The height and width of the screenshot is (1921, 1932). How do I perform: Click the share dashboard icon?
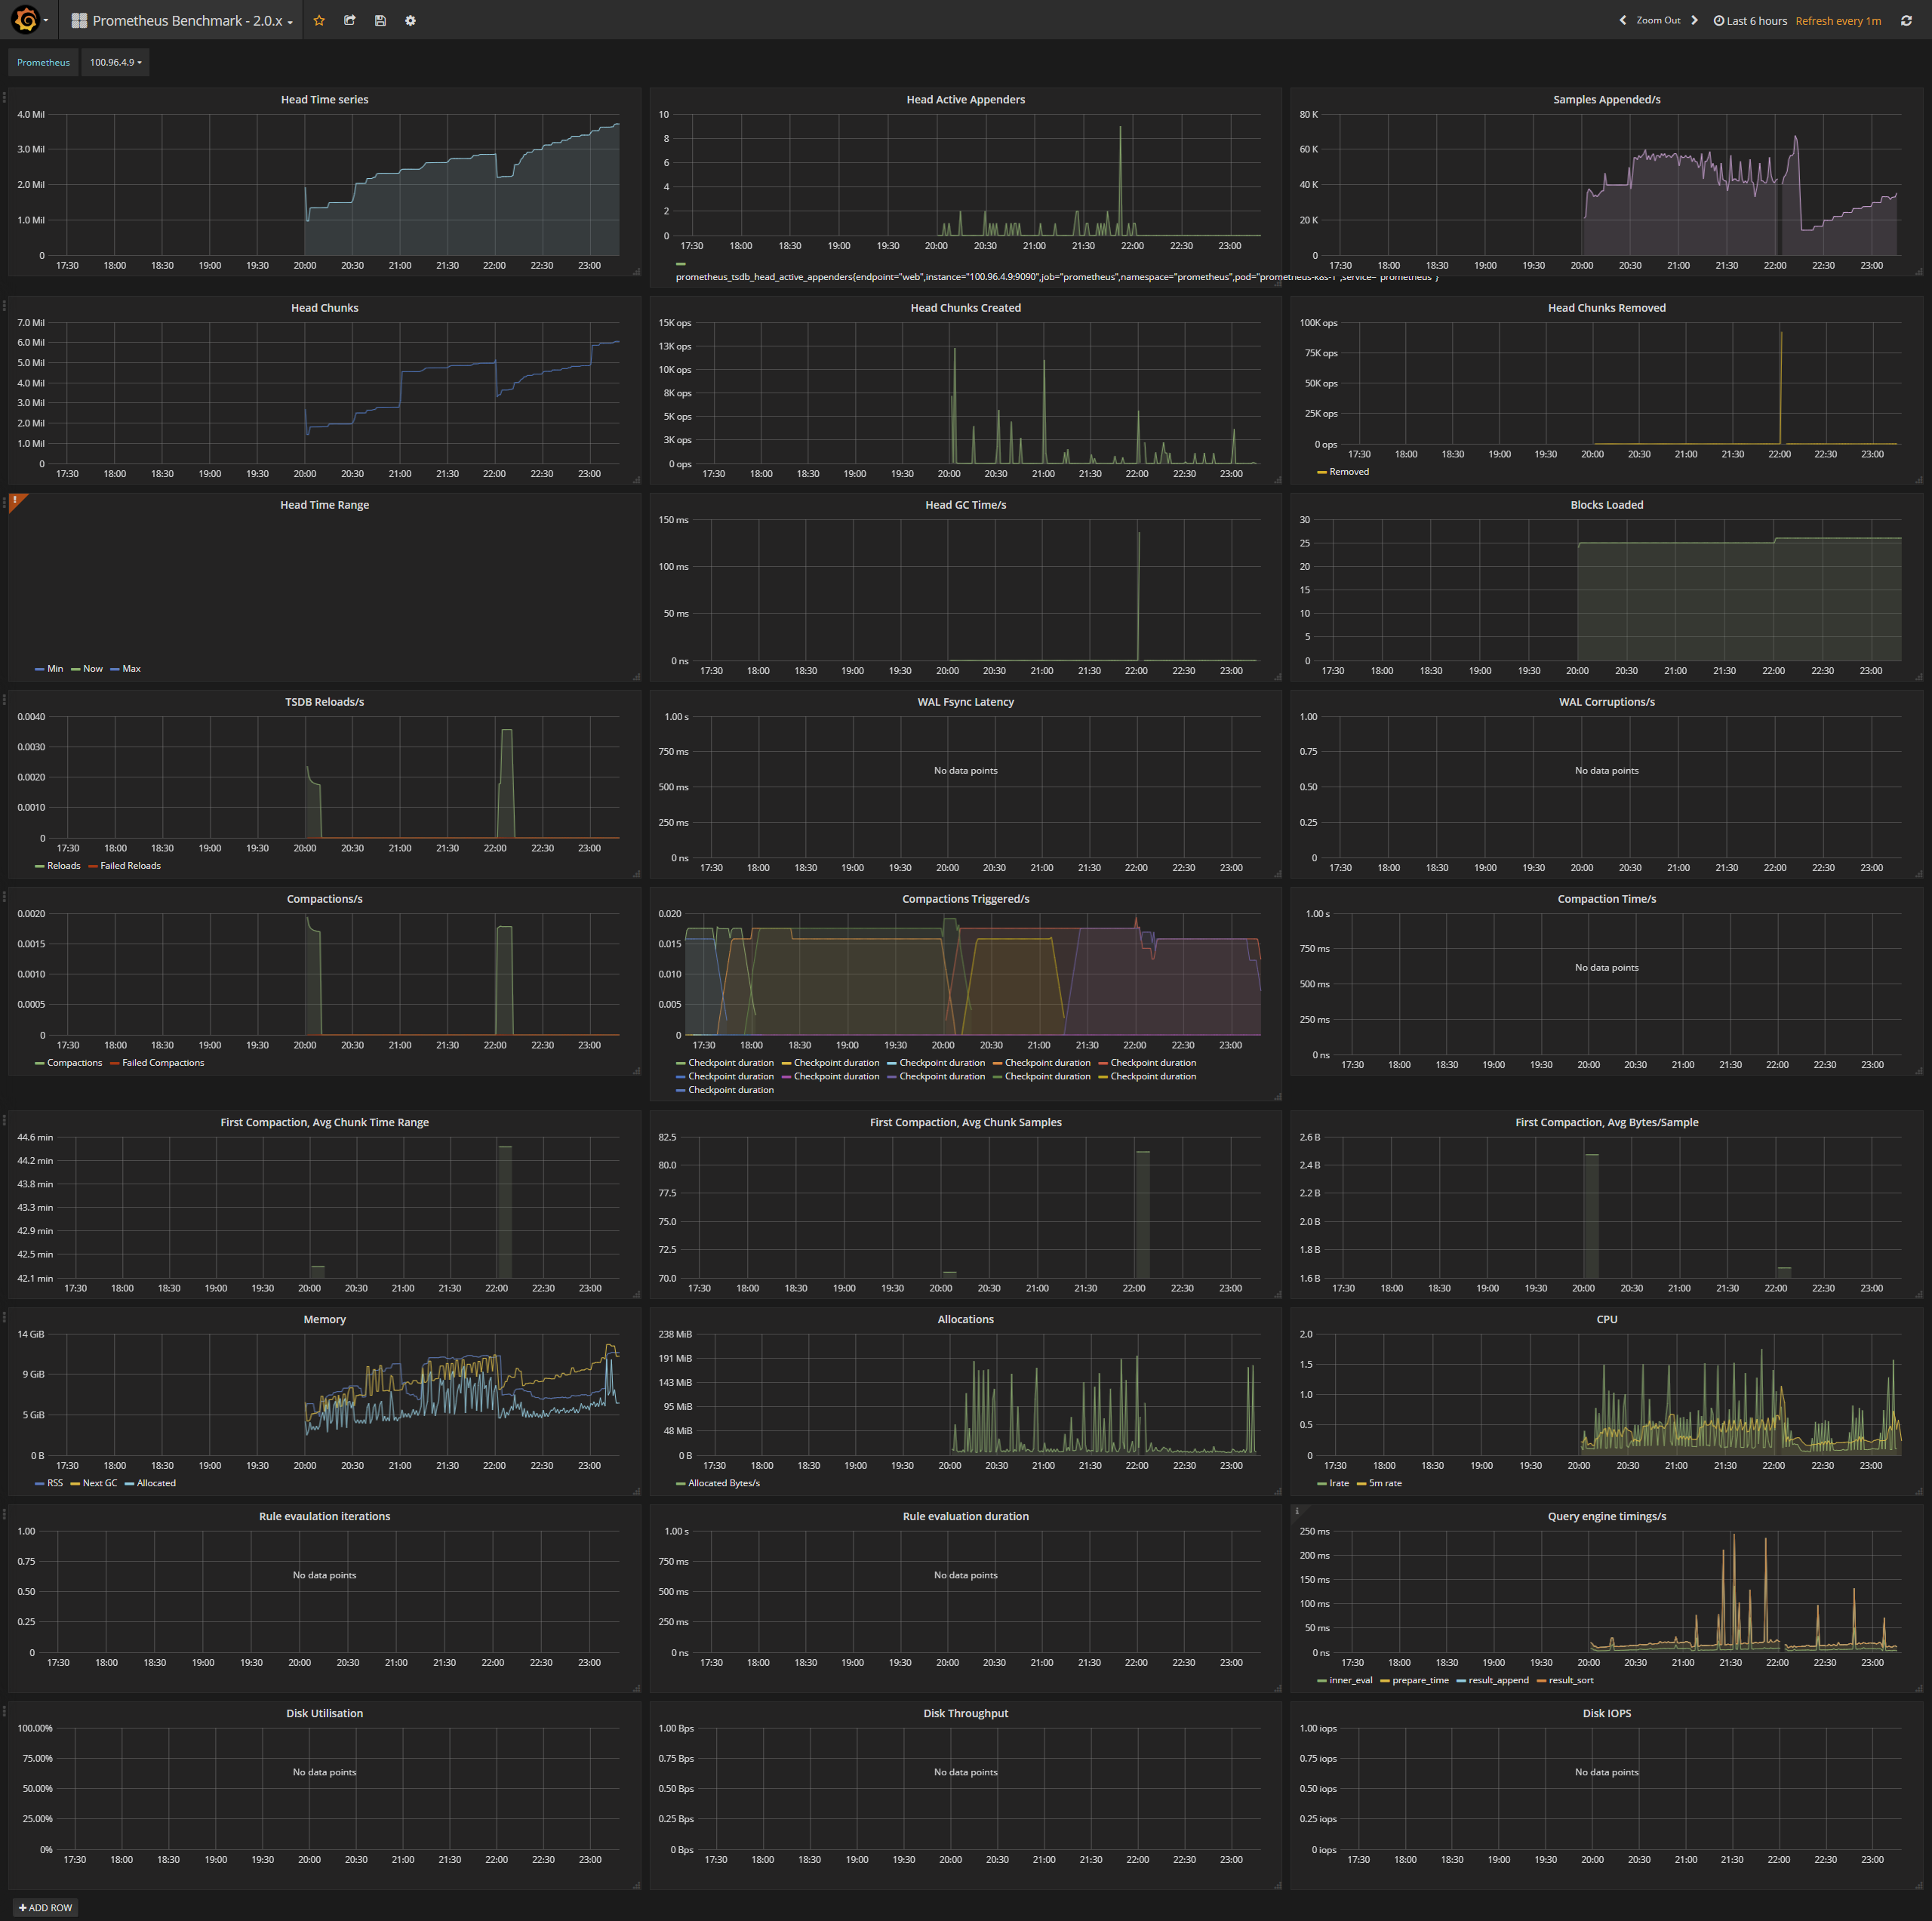pos(350,20)
